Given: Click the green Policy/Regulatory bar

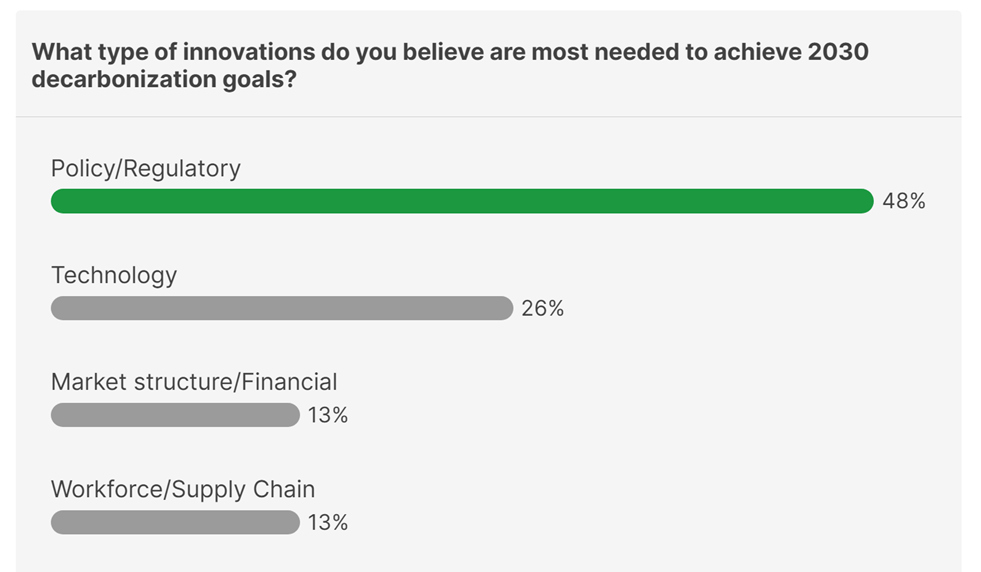Looking at the screenshot, I should tap(462, 201).
